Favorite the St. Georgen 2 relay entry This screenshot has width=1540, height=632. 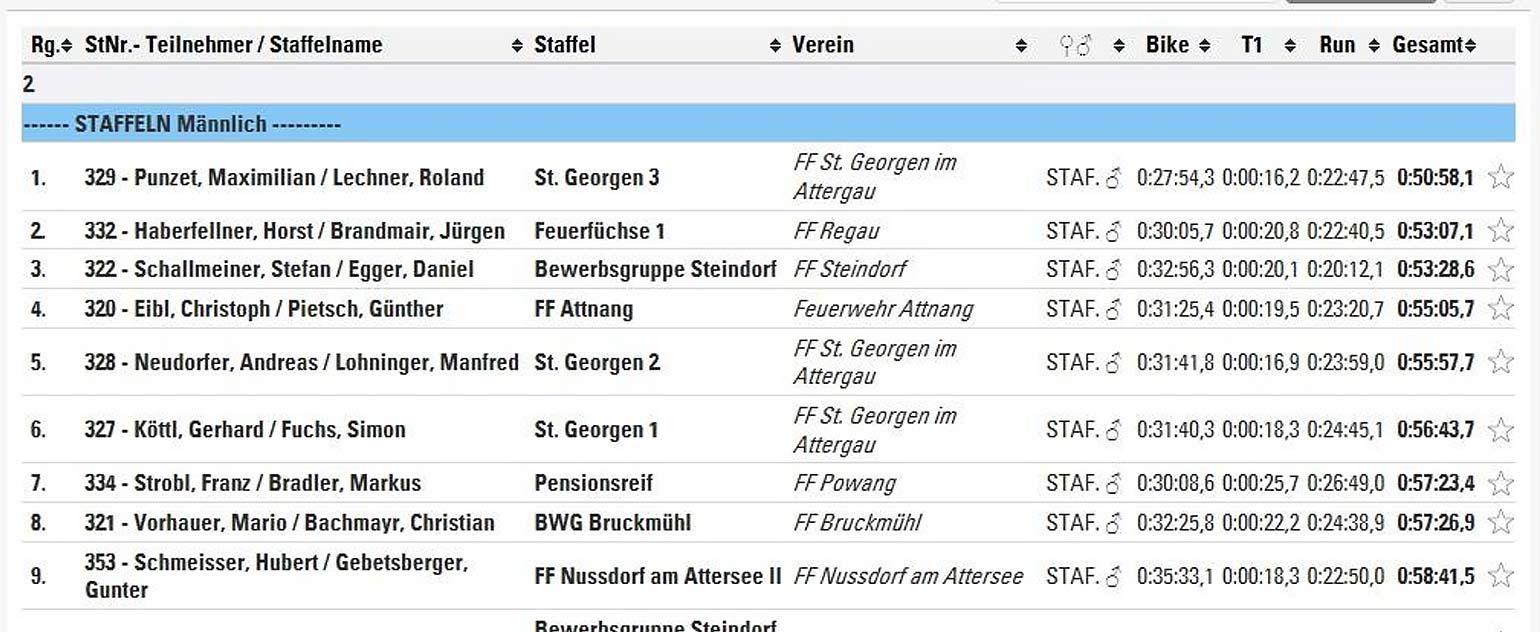[x=1500, y=362]
